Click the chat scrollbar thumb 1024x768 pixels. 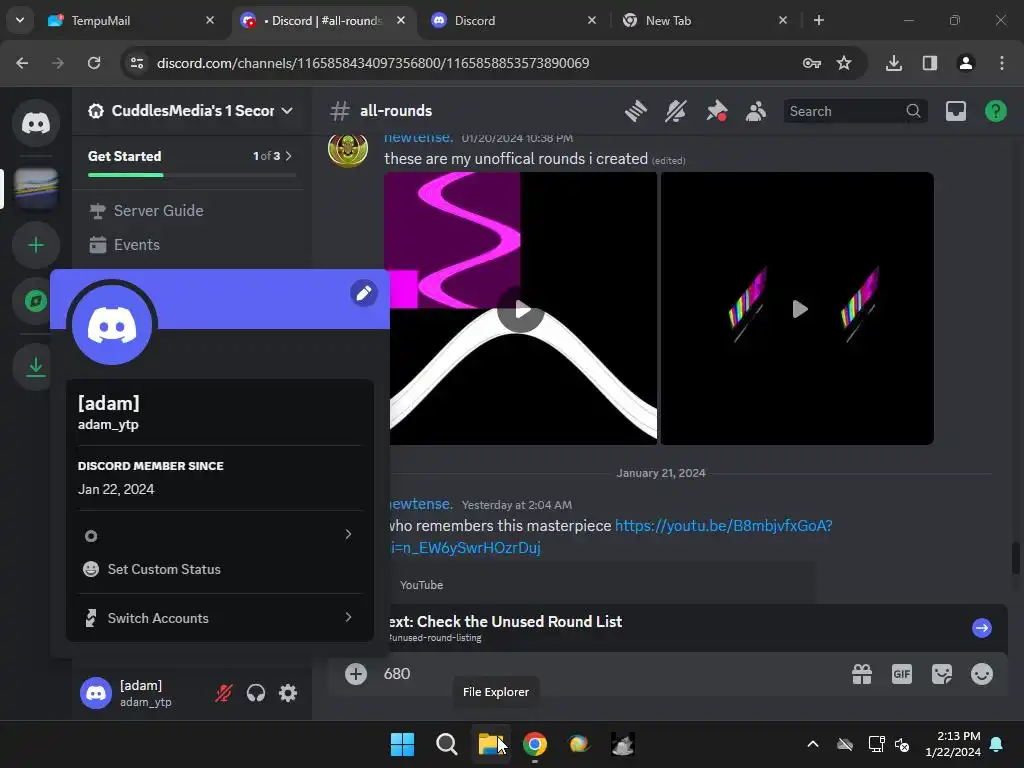tap(1015, 558)
